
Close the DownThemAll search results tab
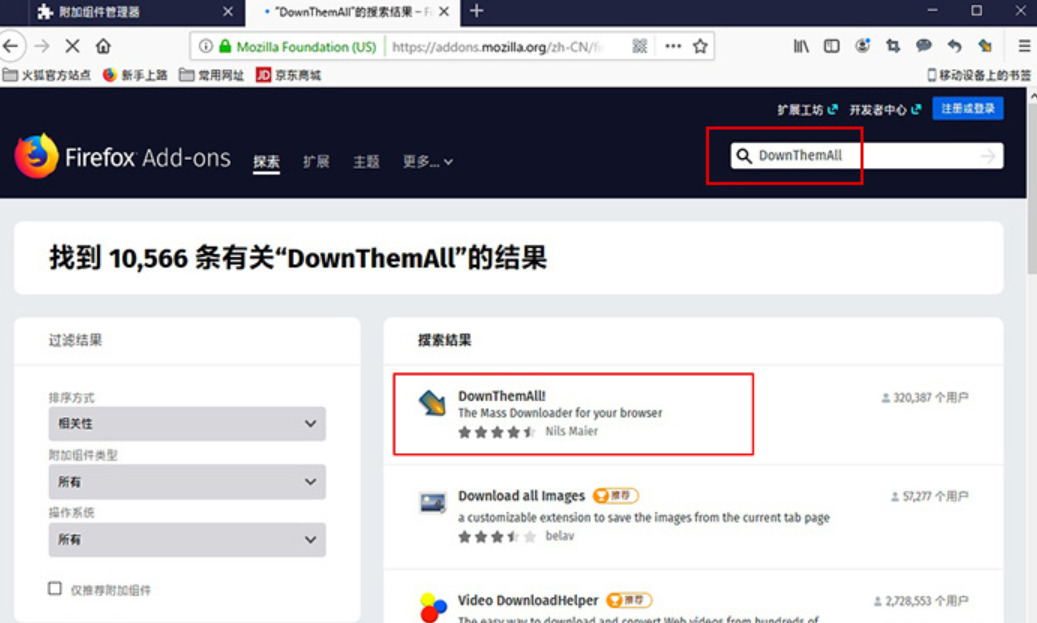tap(444, 11)
